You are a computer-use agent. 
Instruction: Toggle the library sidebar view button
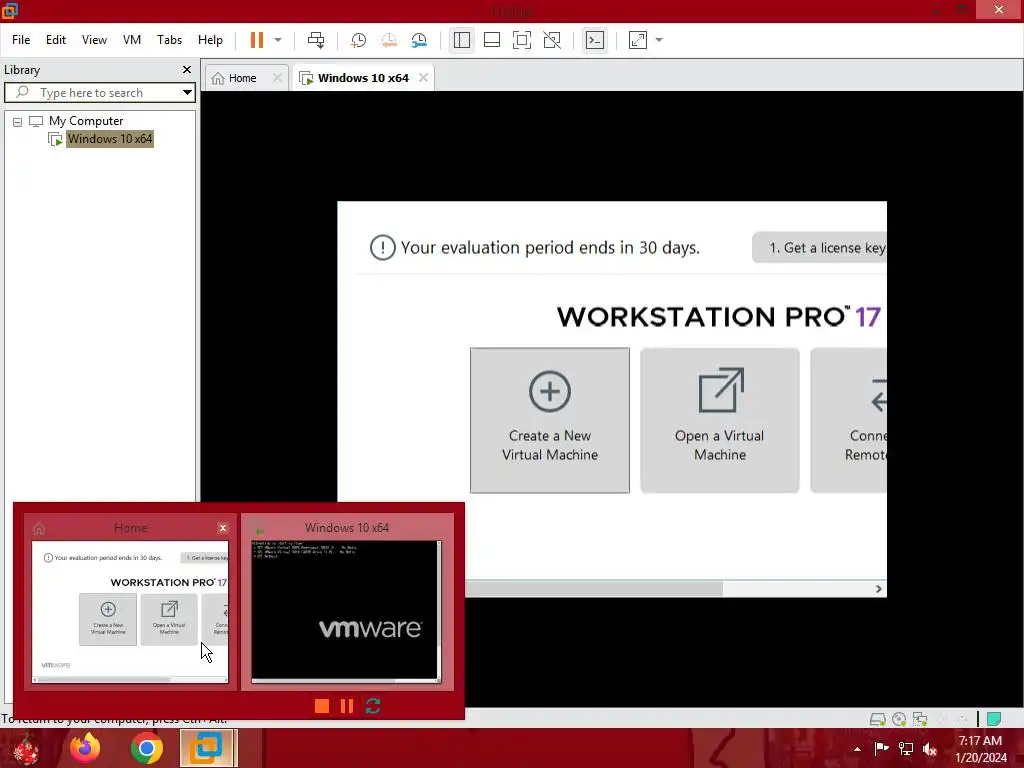coord(462,40)
